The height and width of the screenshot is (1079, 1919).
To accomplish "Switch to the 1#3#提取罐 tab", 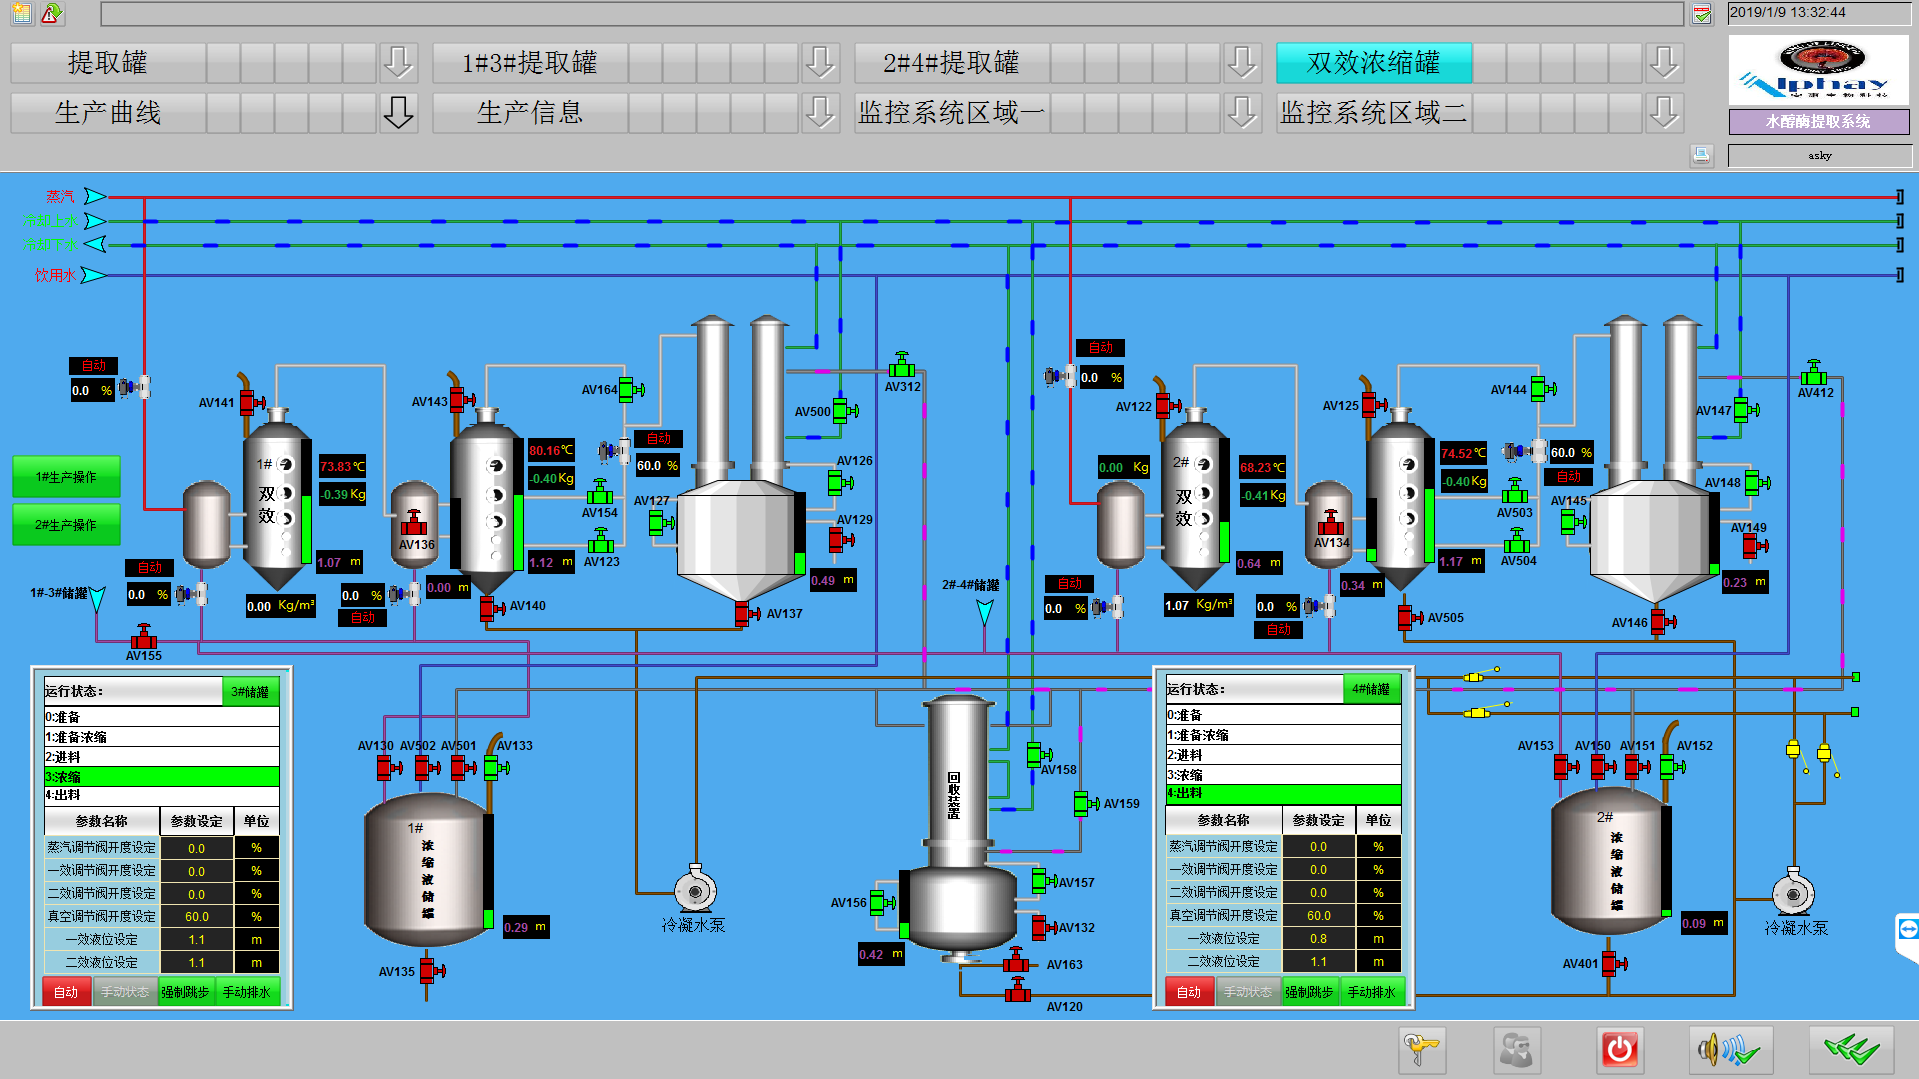I will coord(530,62).
